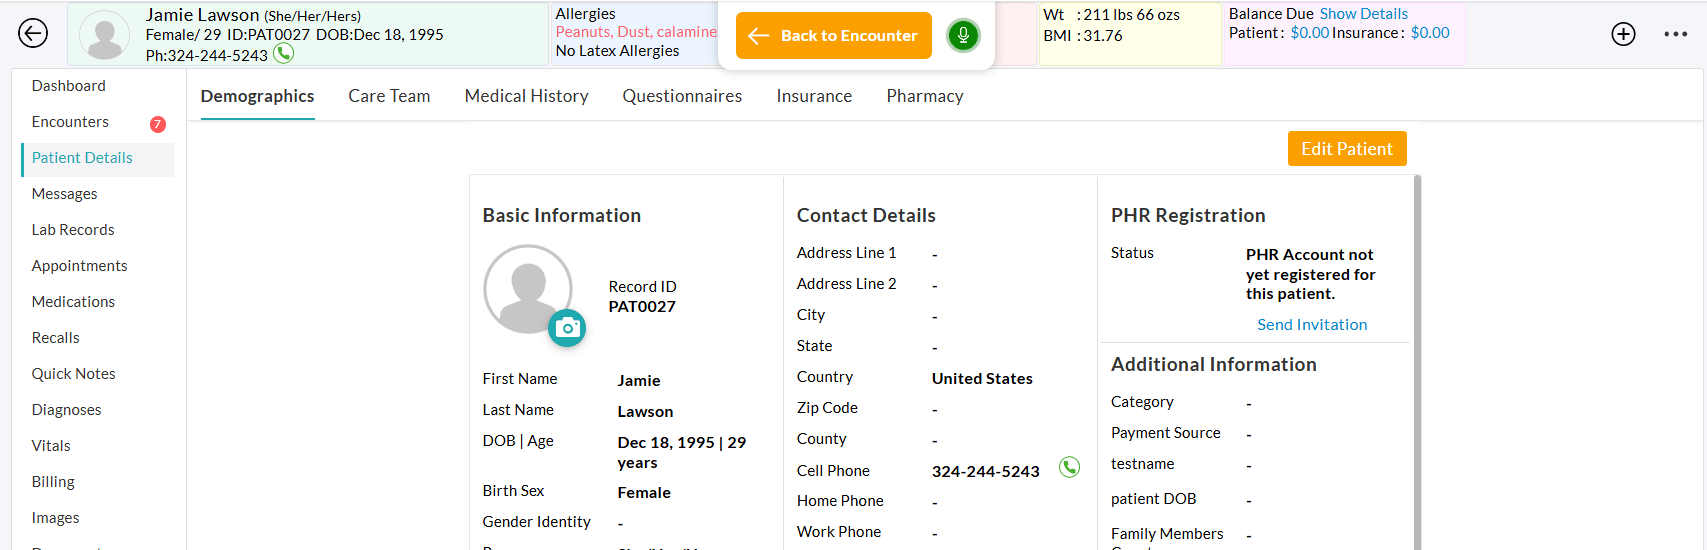
Task: Click patient avatar in header banner
Action: coord(105,35)
